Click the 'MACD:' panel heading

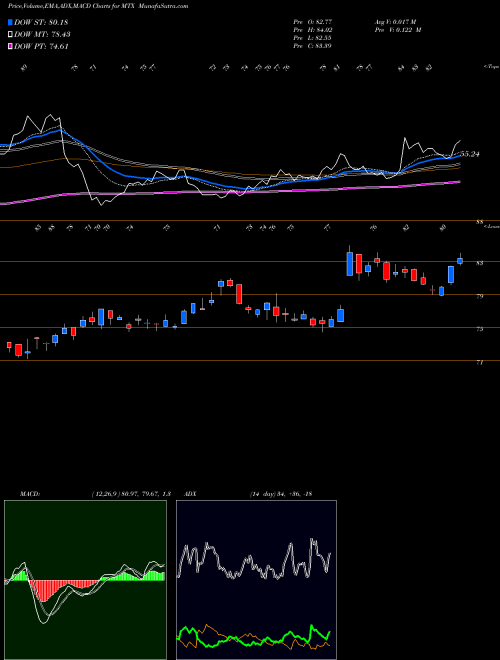pyautogui.click(x=30, y=494)
